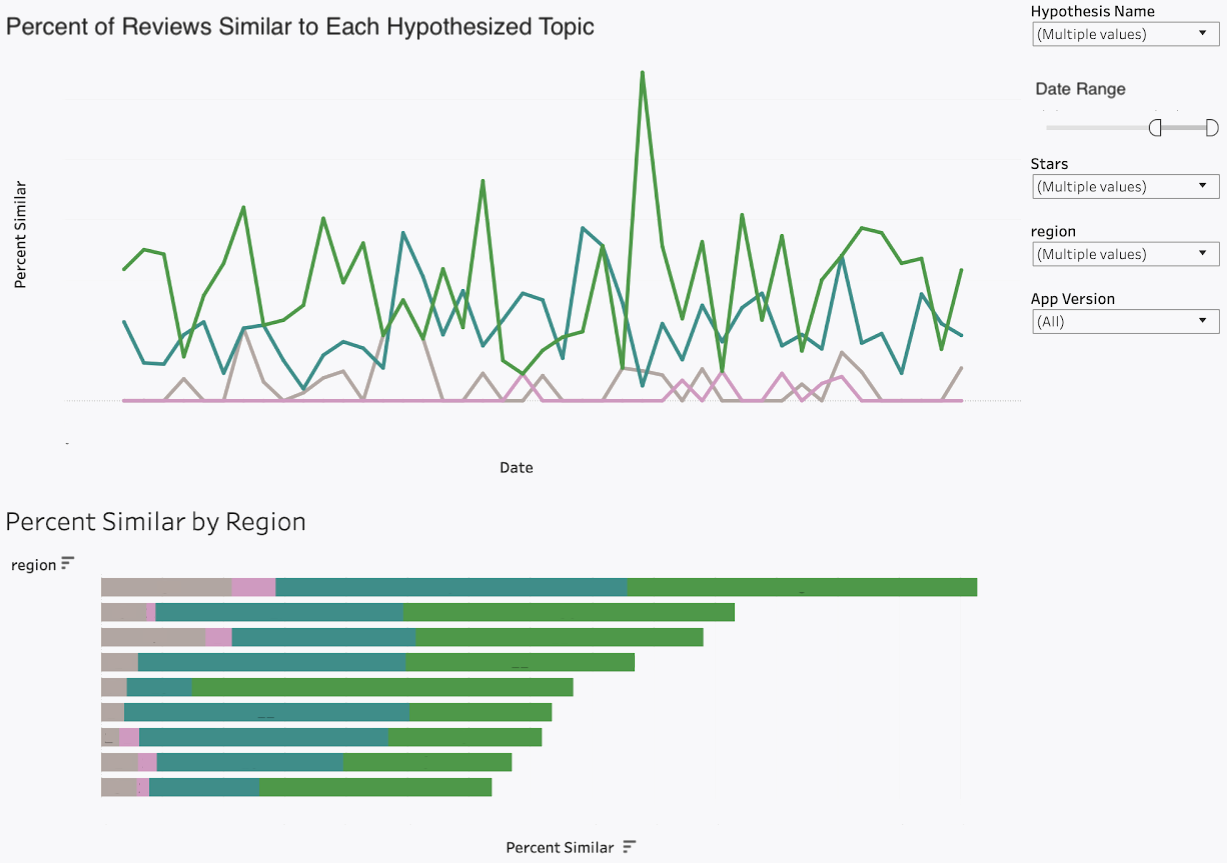Select the green segment of the fifth region bar
The width and height of the screenshot is (1227, 863).
[x=382, y=687]
